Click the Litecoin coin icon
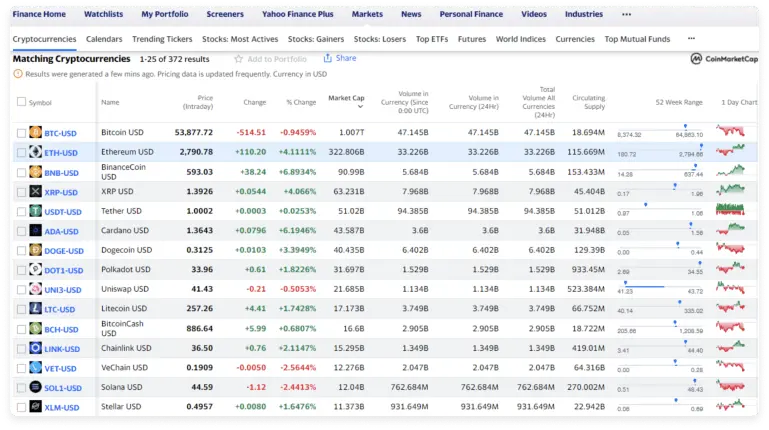769x430 pixels. (x=36, y=309)
